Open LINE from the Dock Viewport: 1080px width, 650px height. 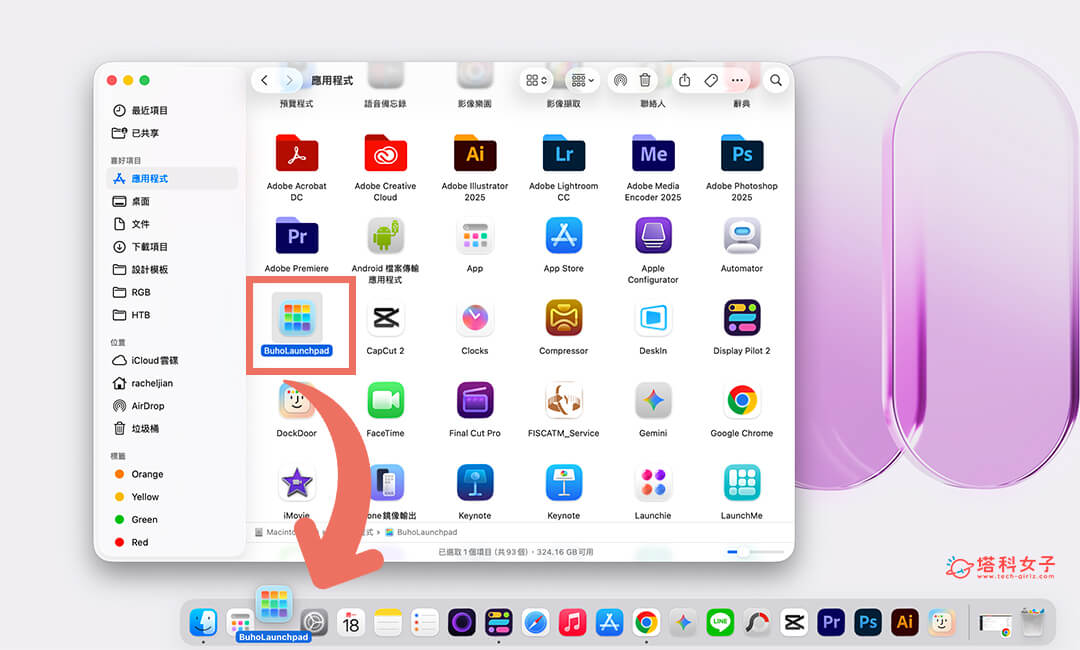[720, 623]
